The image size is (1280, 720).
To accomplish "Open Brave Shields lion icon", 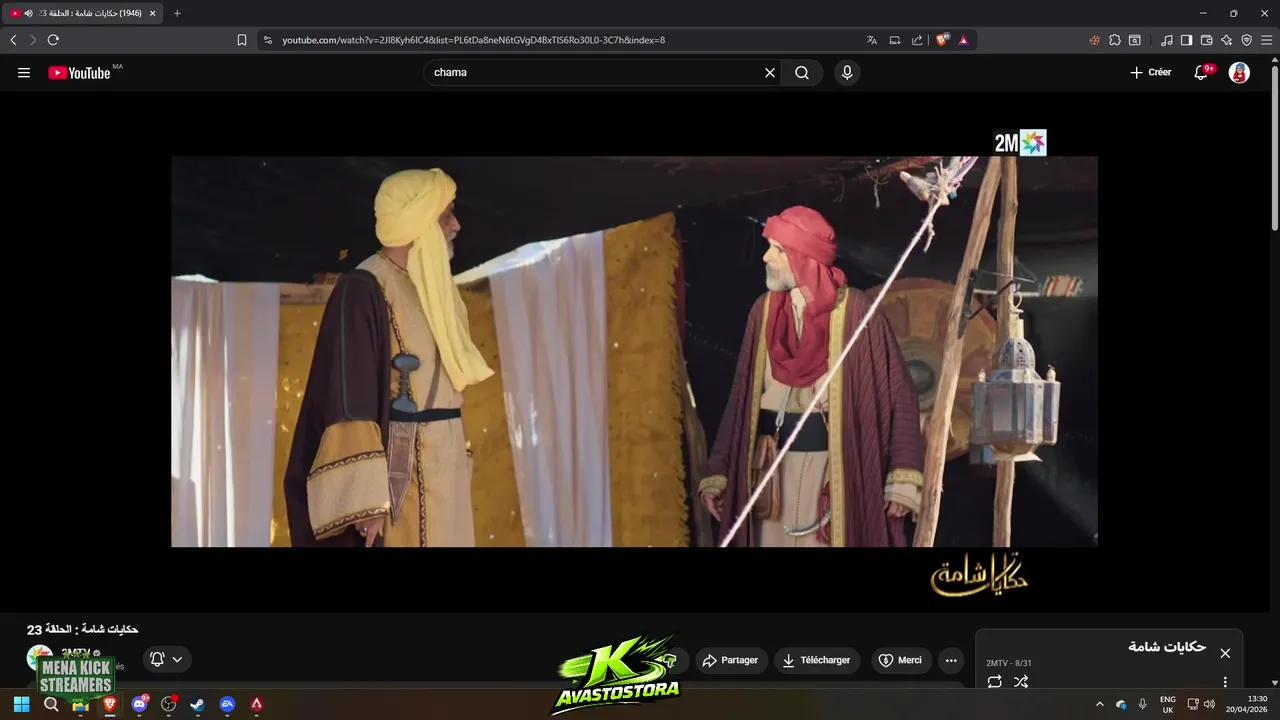I will point(942,40).
